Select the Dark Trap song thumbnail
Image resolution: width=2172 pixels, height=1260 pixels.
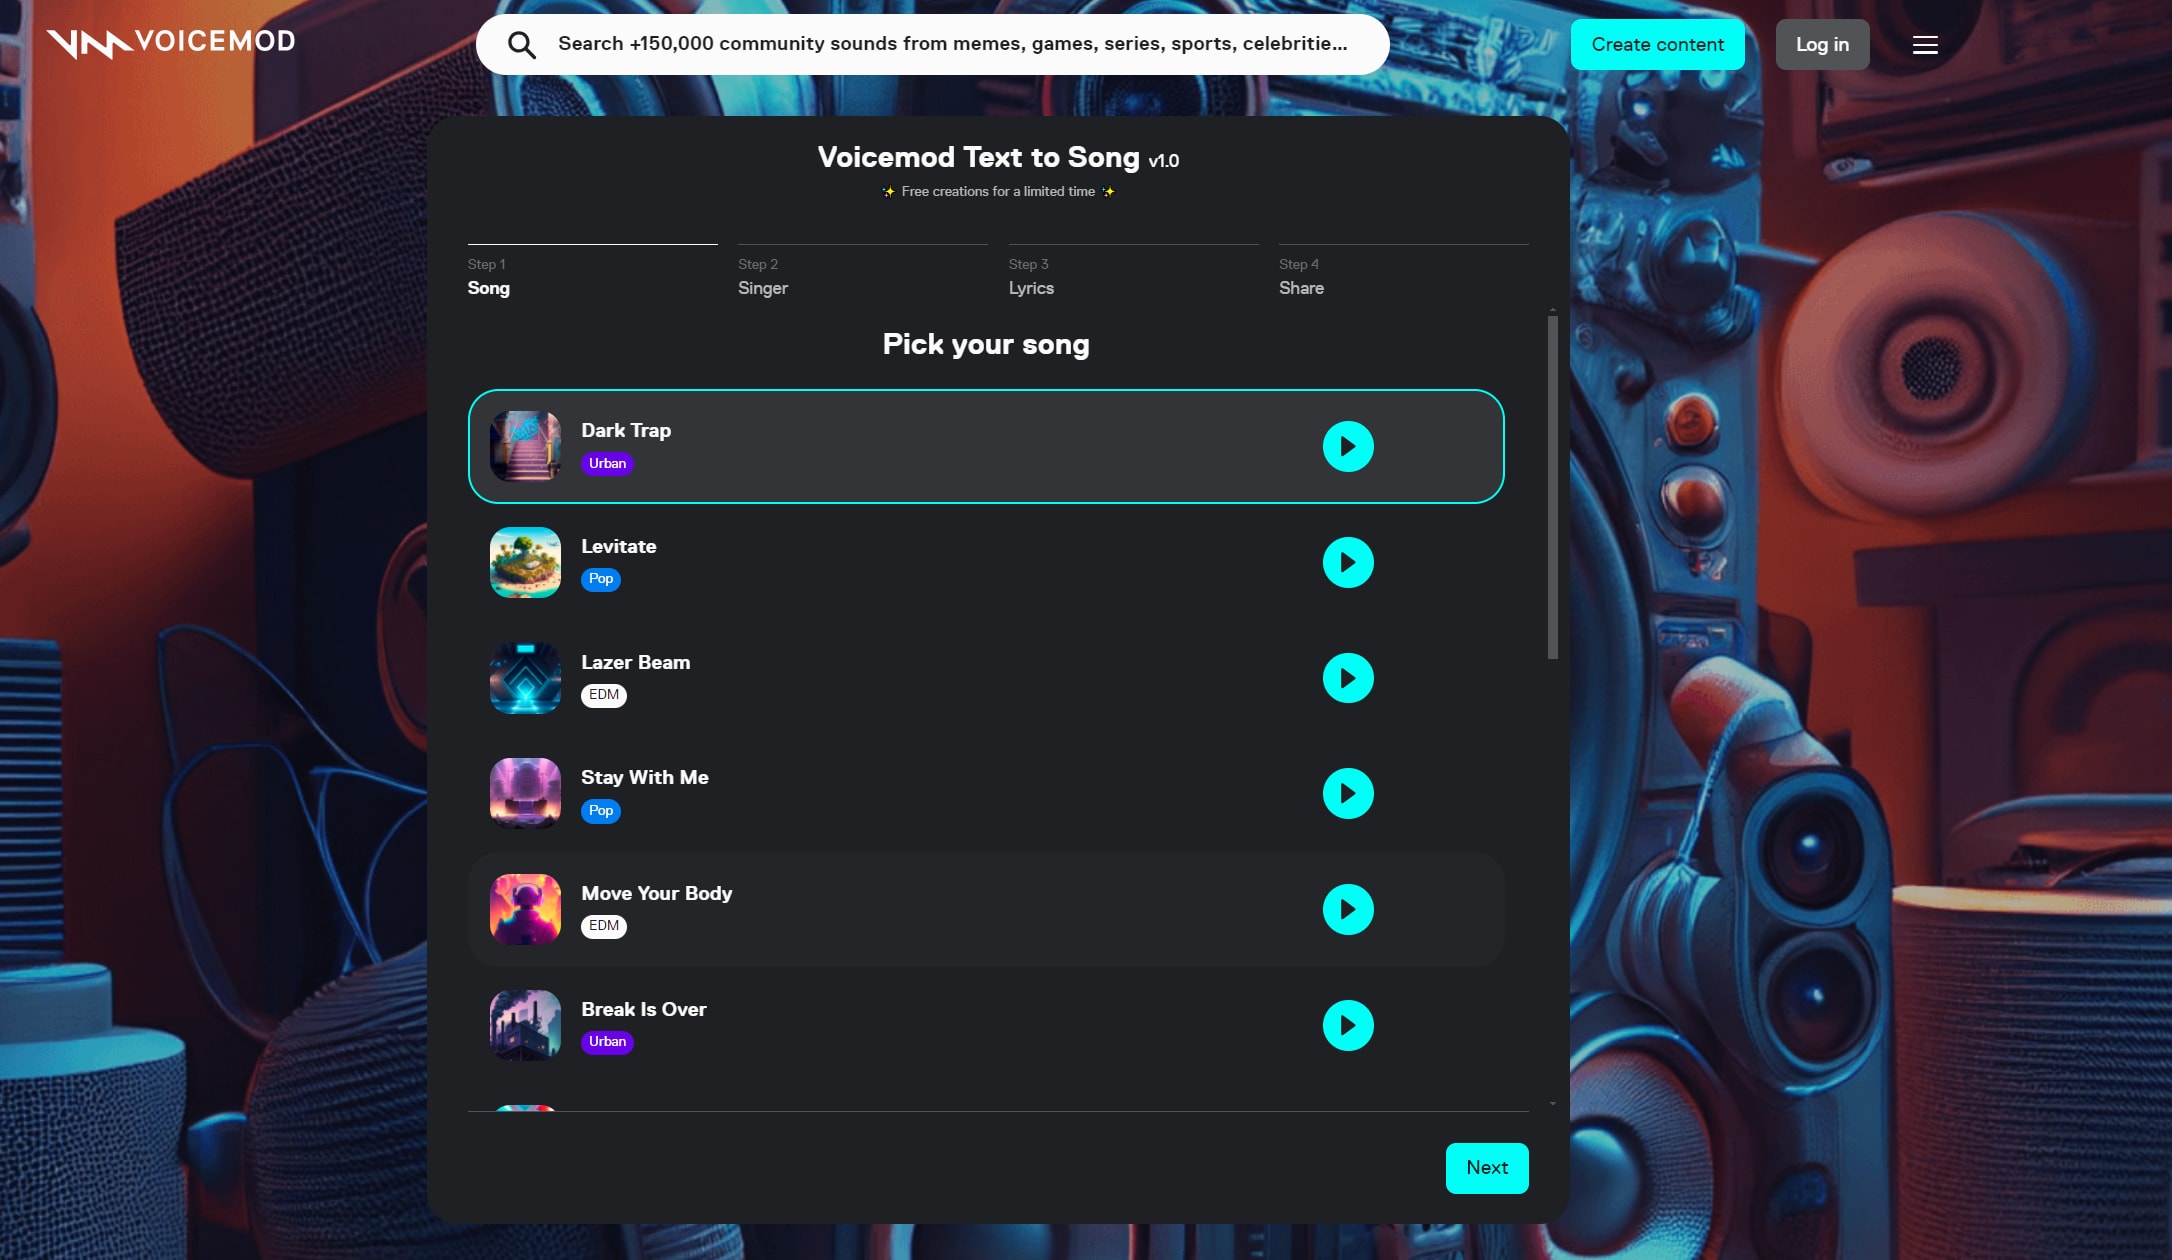(524, 446)
